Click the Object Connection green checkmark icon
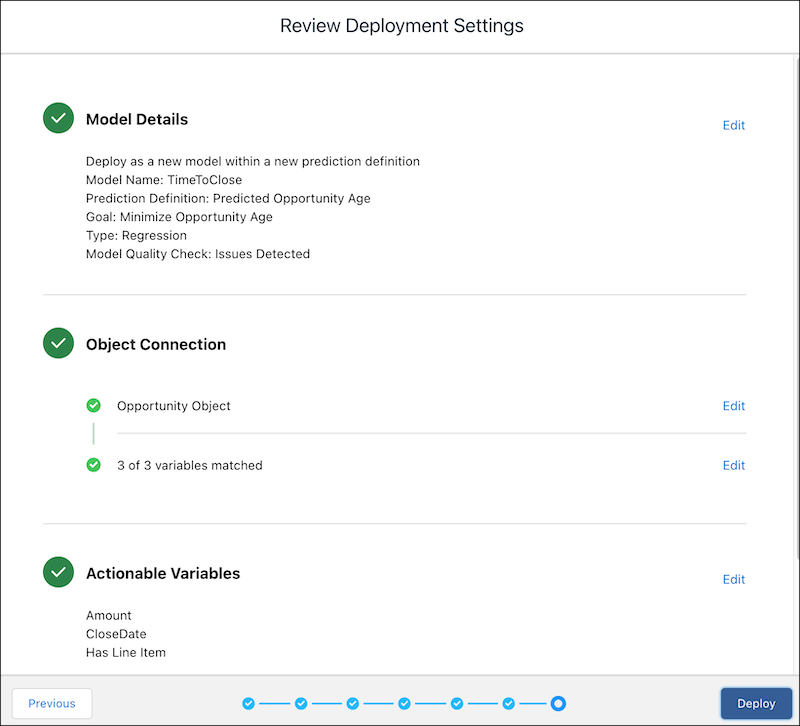The height and width of the screenshot is (726, 800). point(58,343)
